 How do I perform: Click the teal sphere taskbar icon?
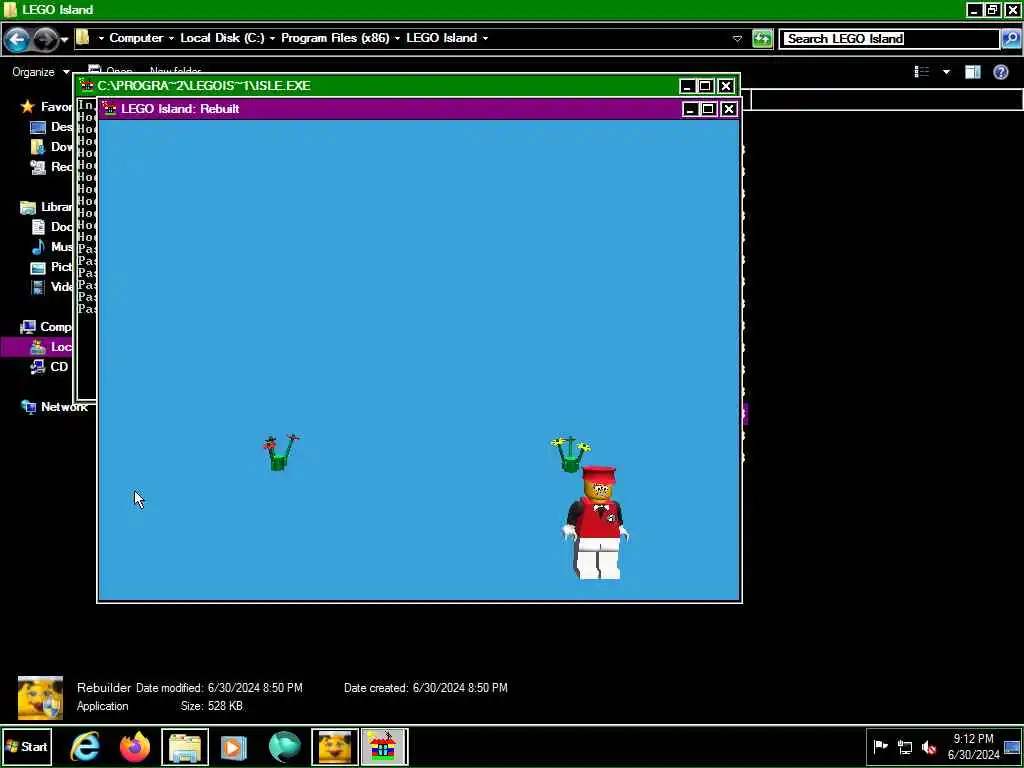[284, 747]
